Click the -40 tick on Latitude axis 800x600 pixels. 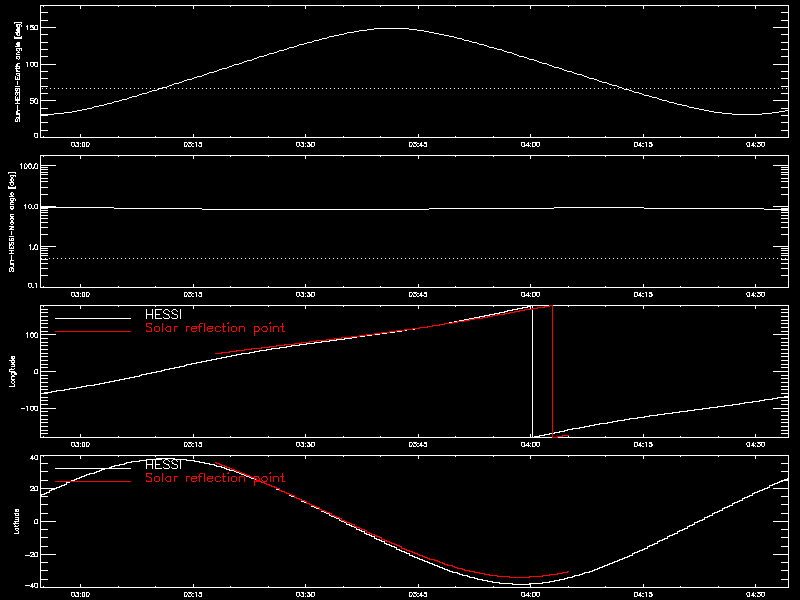click(32, 585)
